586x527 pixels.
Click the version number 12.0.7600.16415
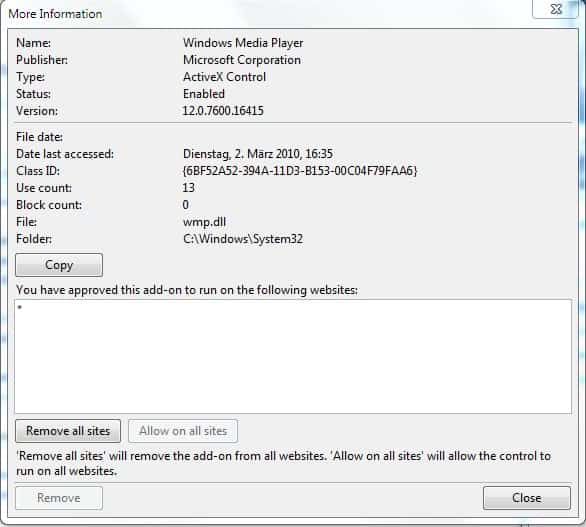coord(223,111)
